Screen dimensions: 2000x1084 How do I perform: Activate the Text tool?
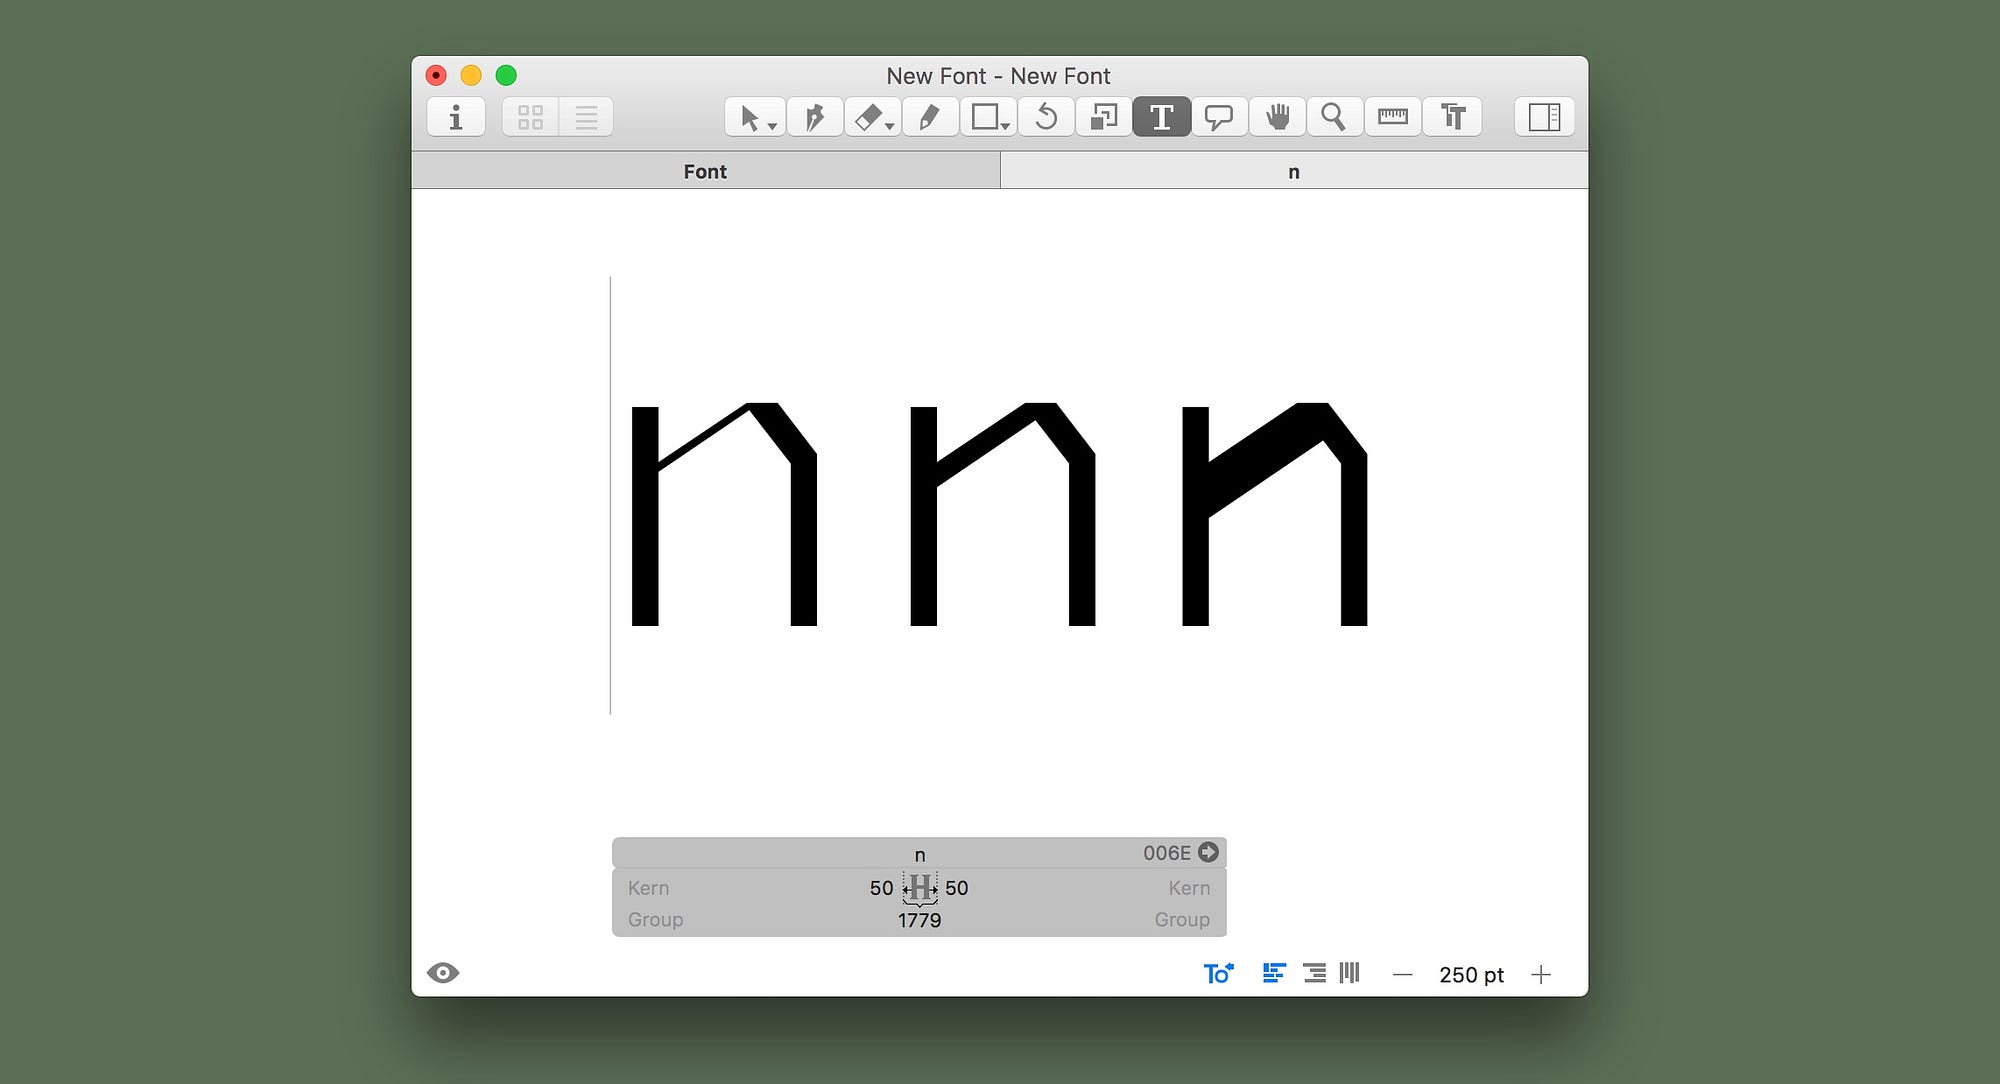pos(1161,117)
